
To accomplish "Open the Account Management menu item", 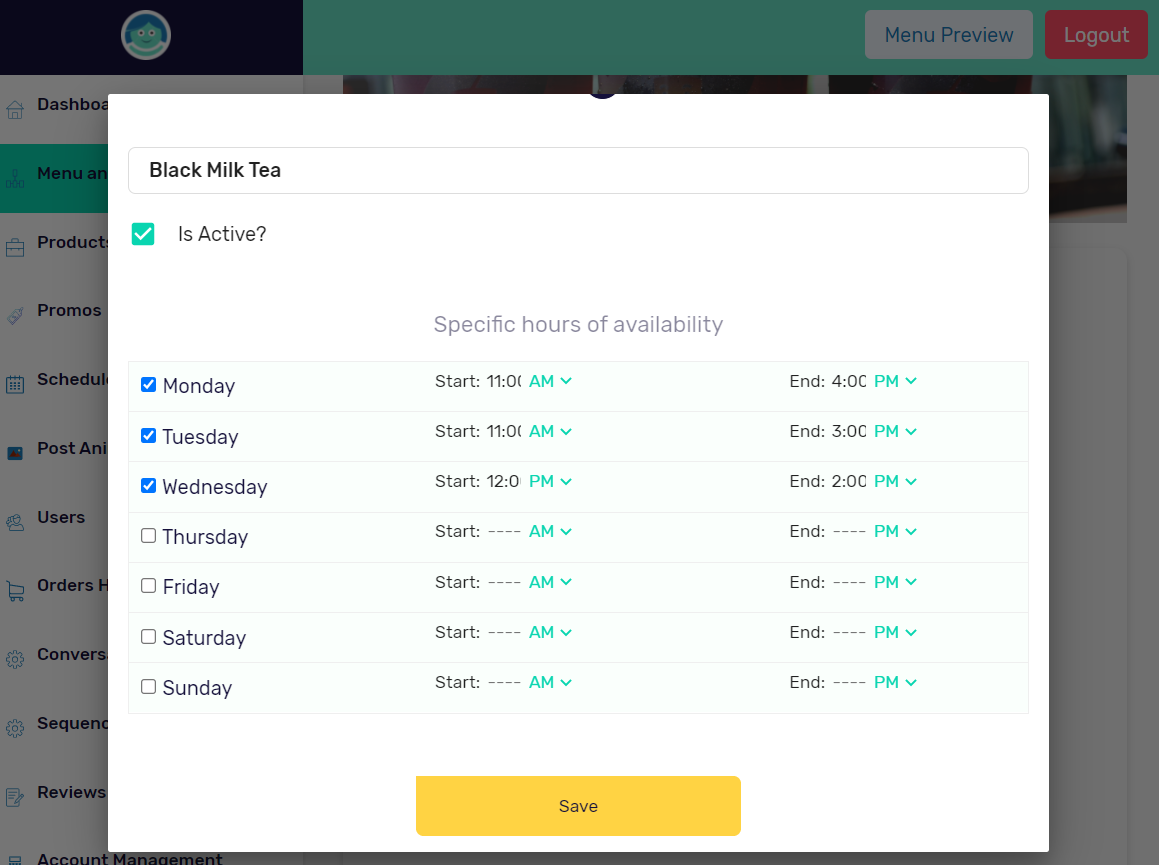I will click(x=129, y=857).
